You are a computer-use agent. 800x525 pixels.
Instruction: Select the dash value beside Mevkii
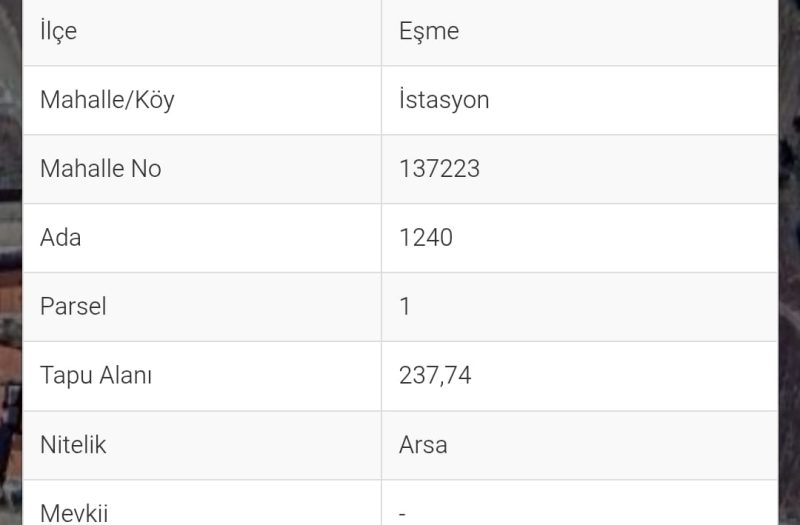tap(402, 514)
